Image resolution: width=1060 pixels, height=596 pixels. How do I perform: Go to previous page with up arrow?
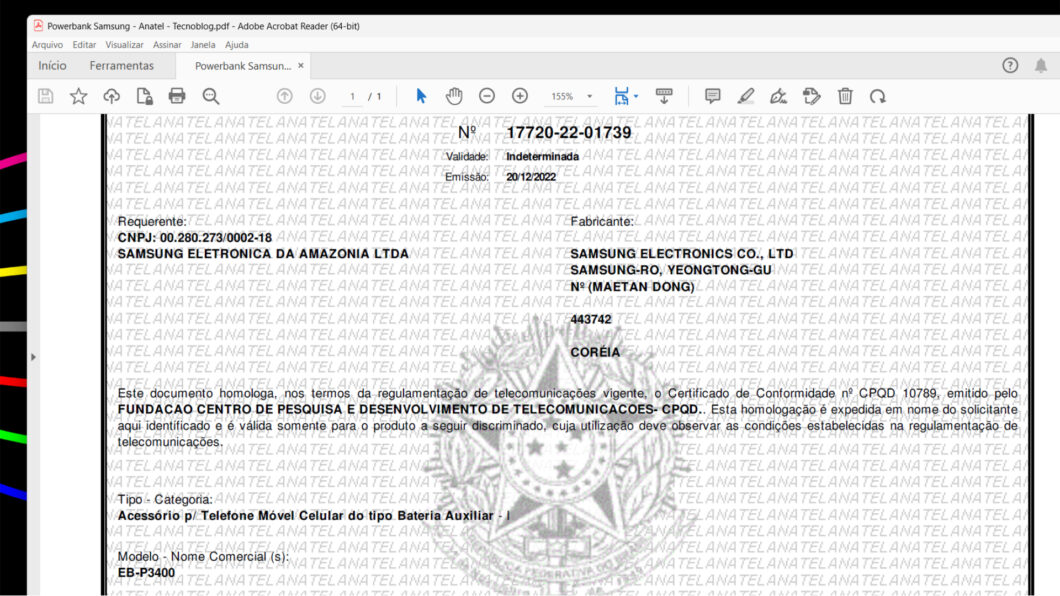click(x=285, y=96)
